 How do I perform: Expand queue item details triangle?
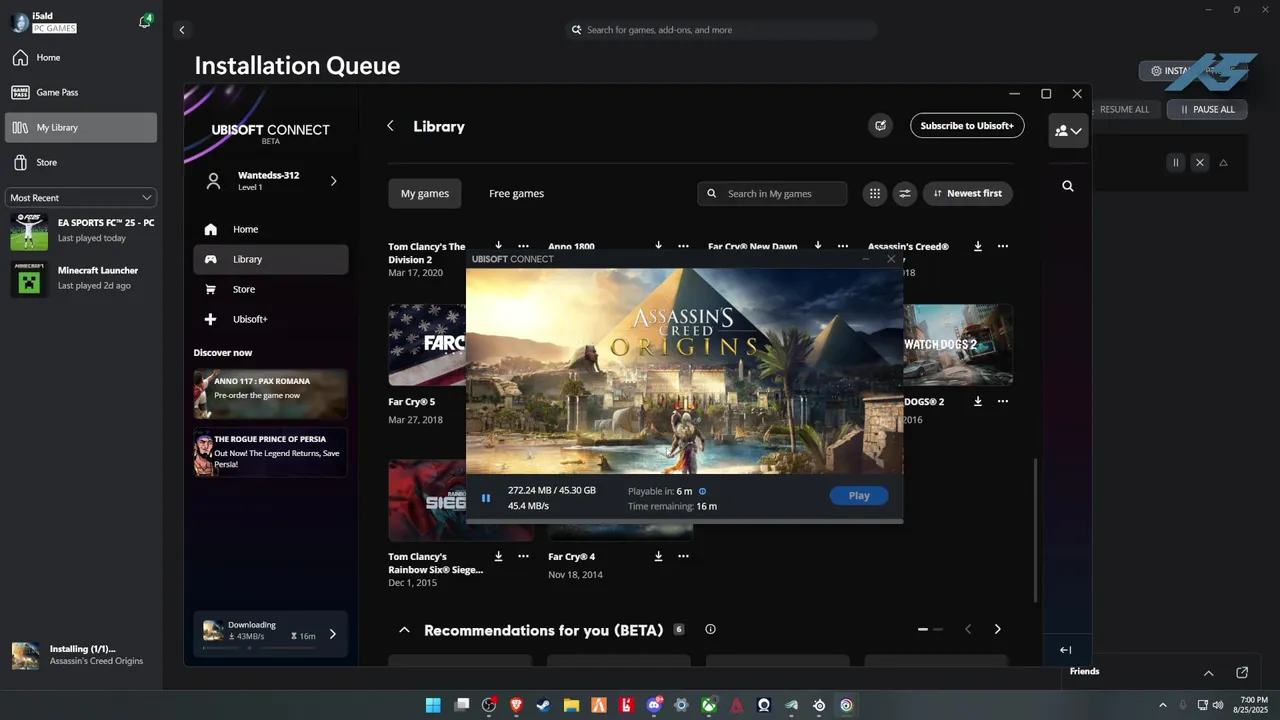click(1223, 162)
